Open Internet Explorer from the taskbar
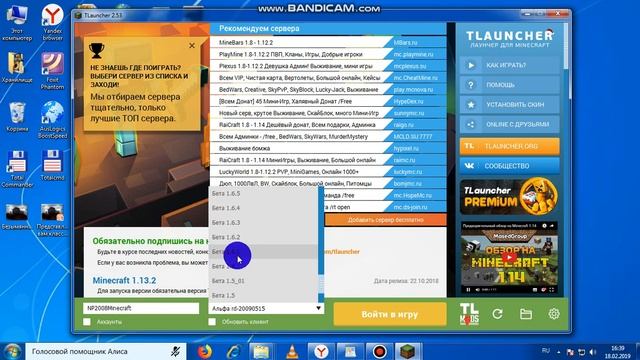This screenshot has height=360, width=640. [x=233, y=351]
